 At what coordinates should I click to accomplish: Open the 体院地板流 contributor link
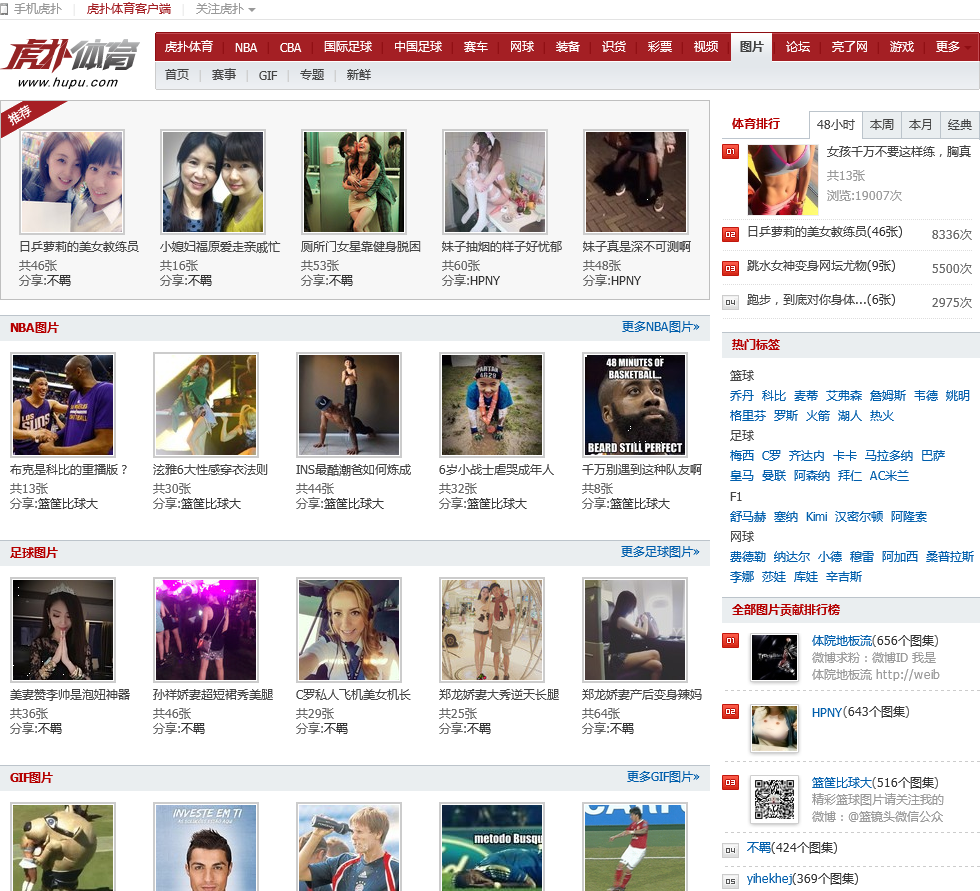point(841,641)
